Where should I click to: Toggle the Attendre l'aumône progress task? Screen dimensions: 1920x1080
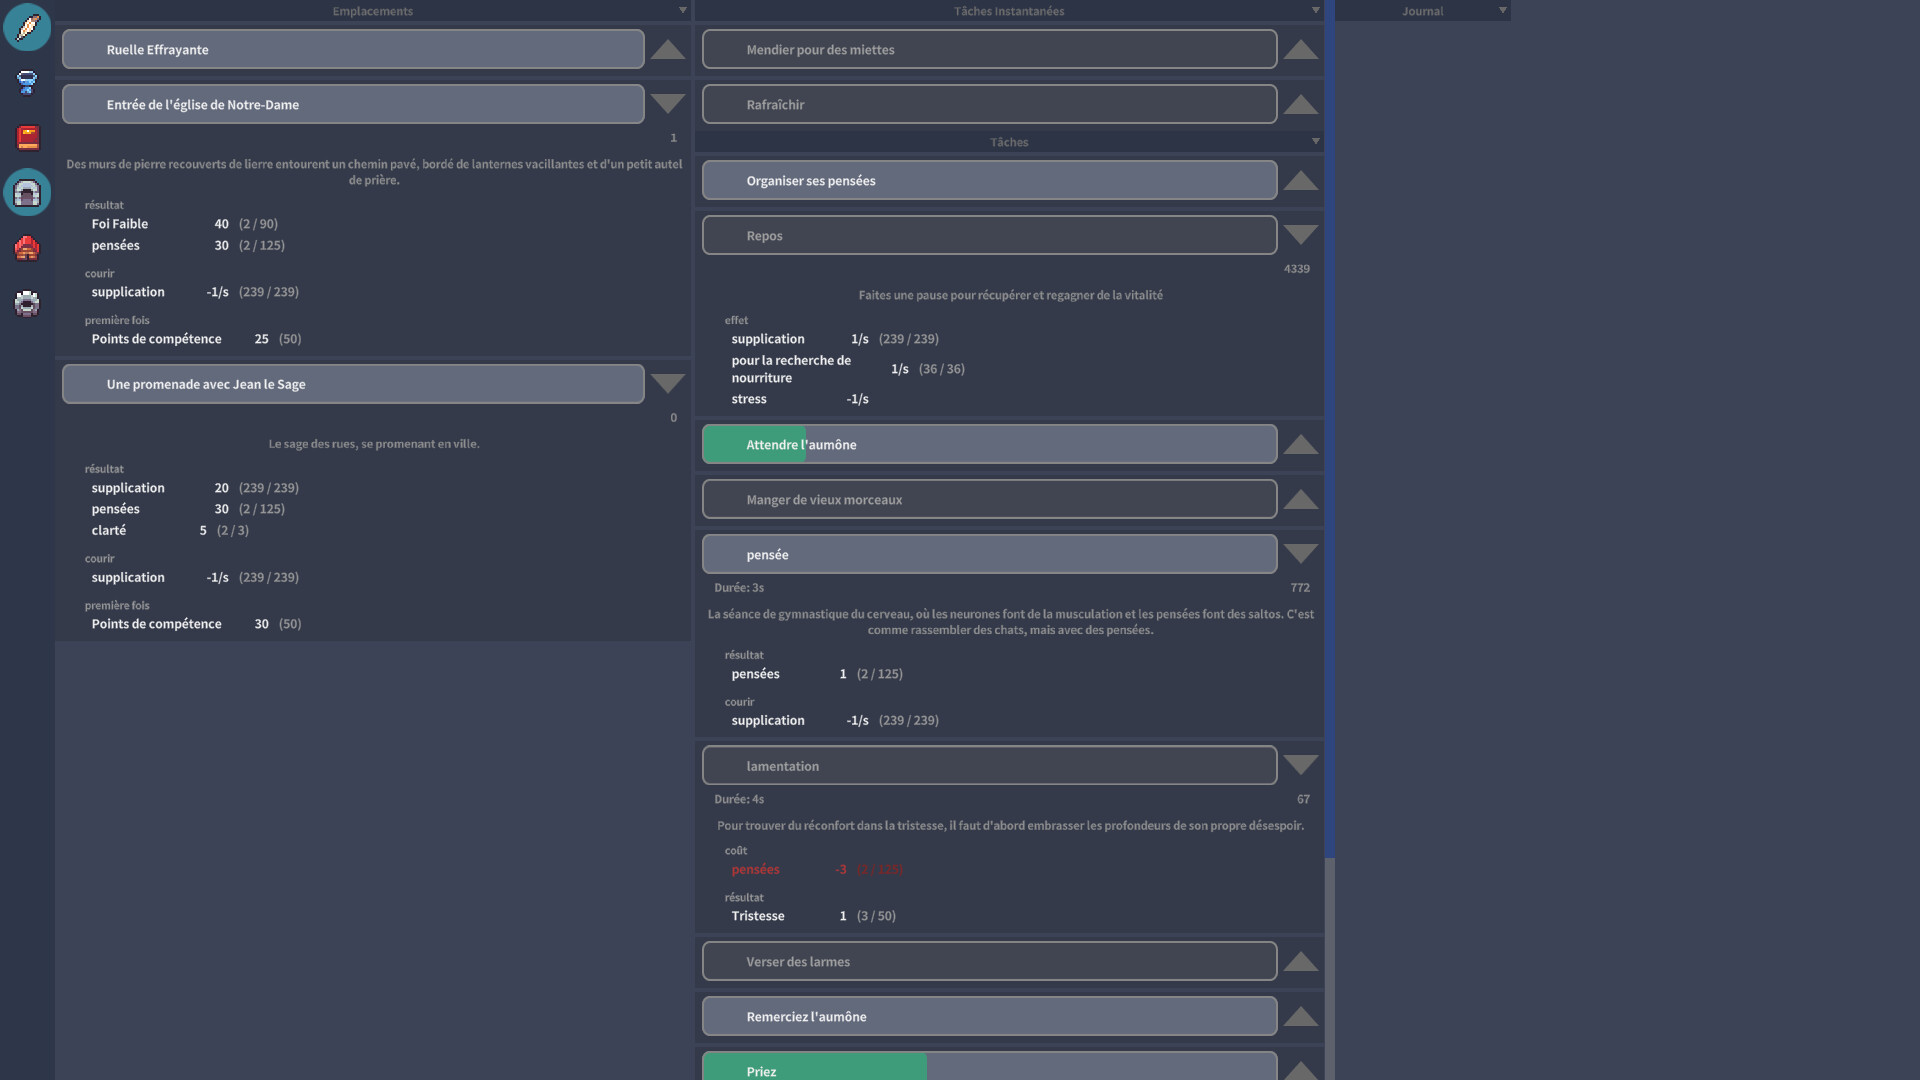pos(989,445)
